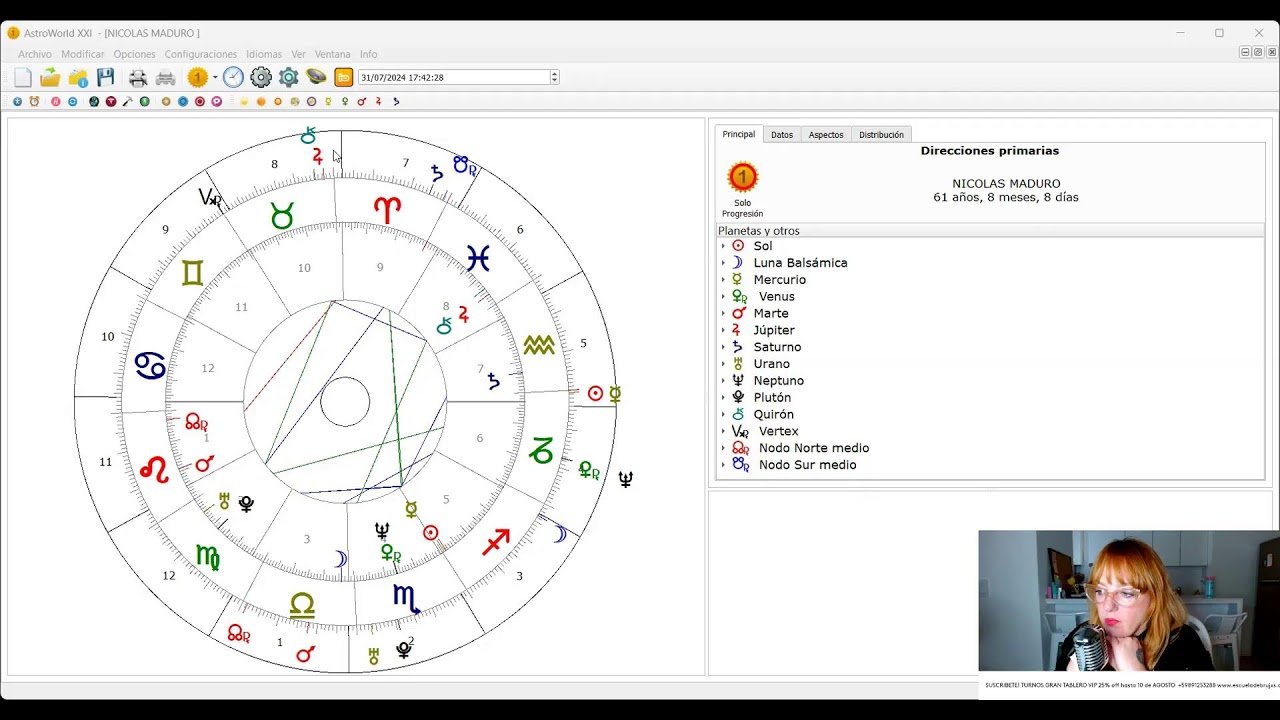Open the first gear settings icon

pos(260,76)
